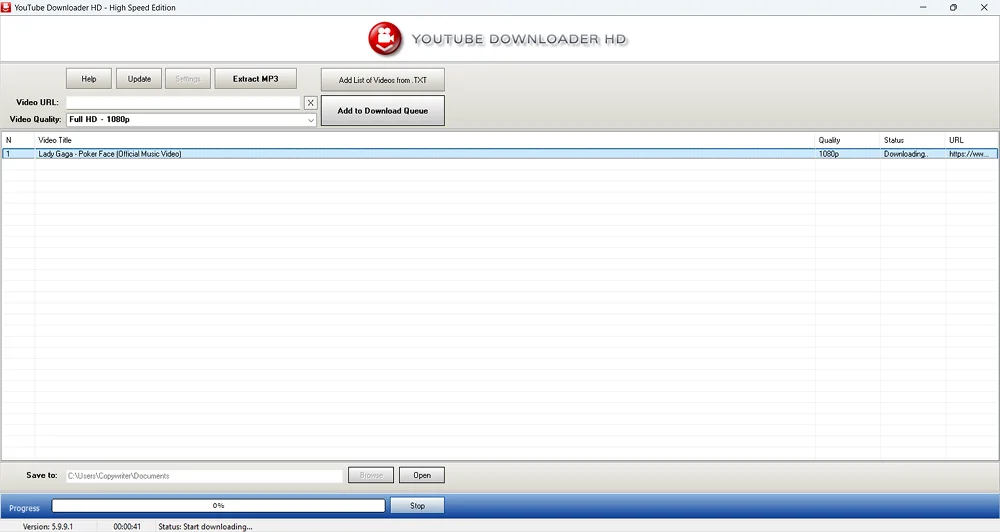Click the 1080p quality cell in row 1
The height and width of the screenshot is (532, 1000).
coord(829,154)
